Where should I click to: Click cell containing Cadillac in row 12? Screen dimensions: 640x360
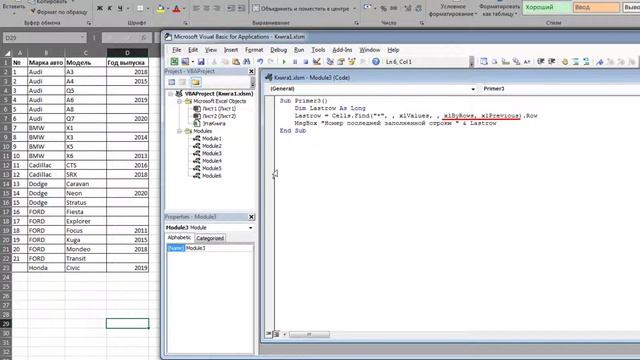46,165
